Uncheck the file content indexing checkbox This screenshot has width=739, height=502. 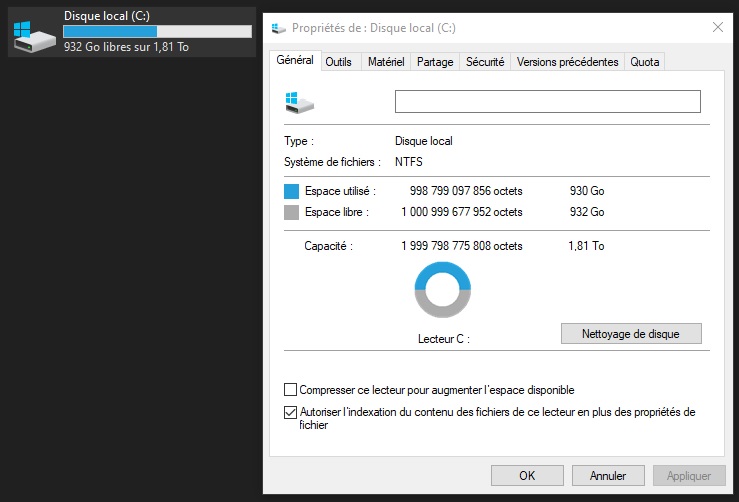tap(291, 412)
